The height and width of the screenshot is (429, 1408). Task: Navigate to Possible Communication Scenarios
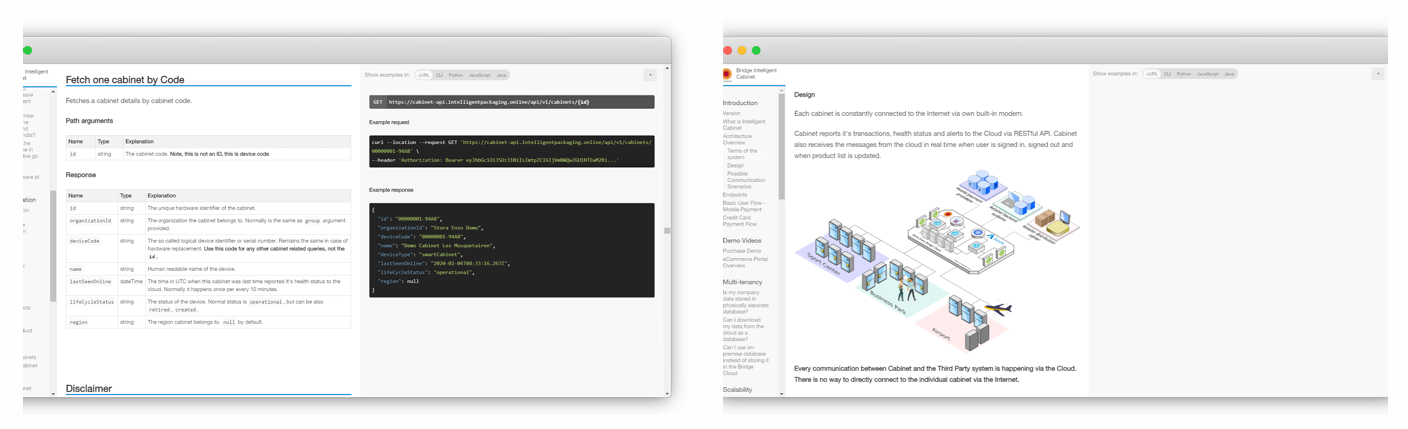tap(745, 180)
